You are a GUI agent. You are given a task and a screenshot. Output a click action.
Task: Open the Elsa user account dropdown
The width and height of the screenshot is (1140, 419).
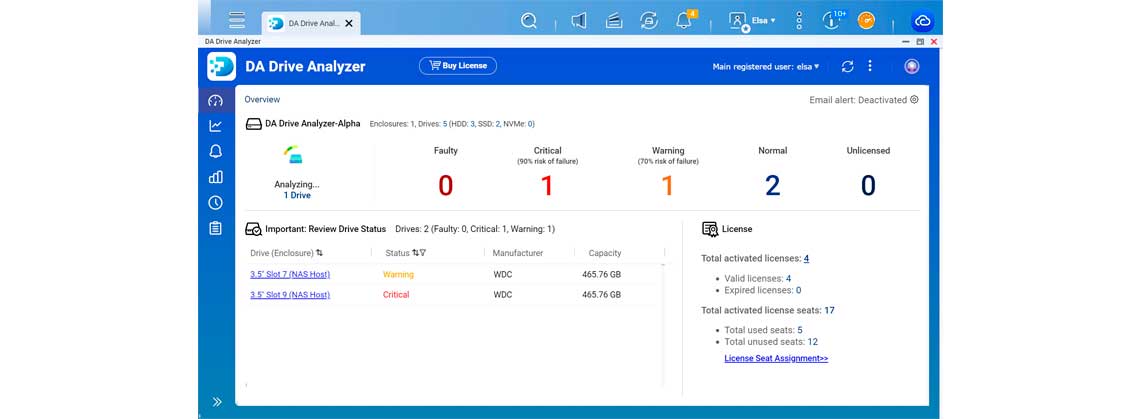[753, 21]
